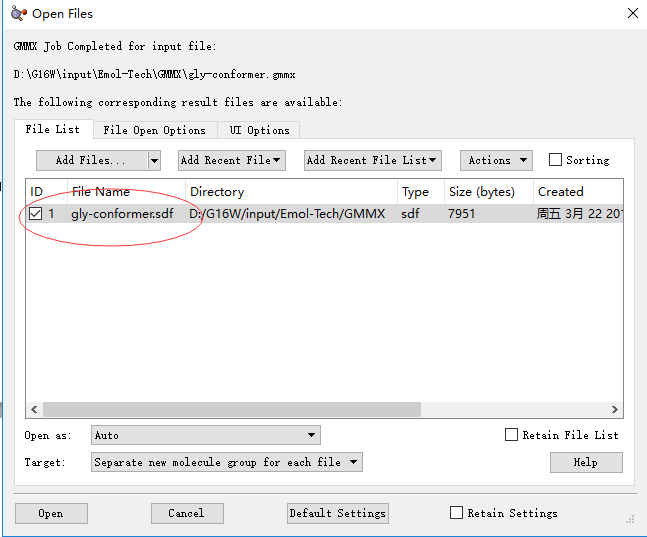The image size is (647, 537).
Task: Click the Default Settings button
Action: 337,513
